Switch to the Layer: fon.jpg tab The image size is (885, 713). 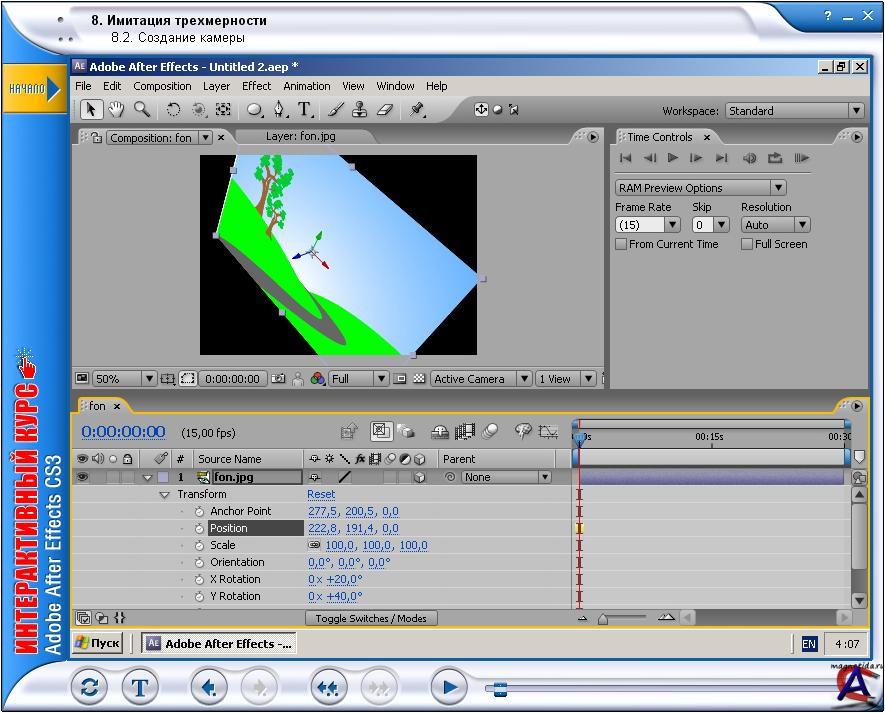tap(301, 136)
